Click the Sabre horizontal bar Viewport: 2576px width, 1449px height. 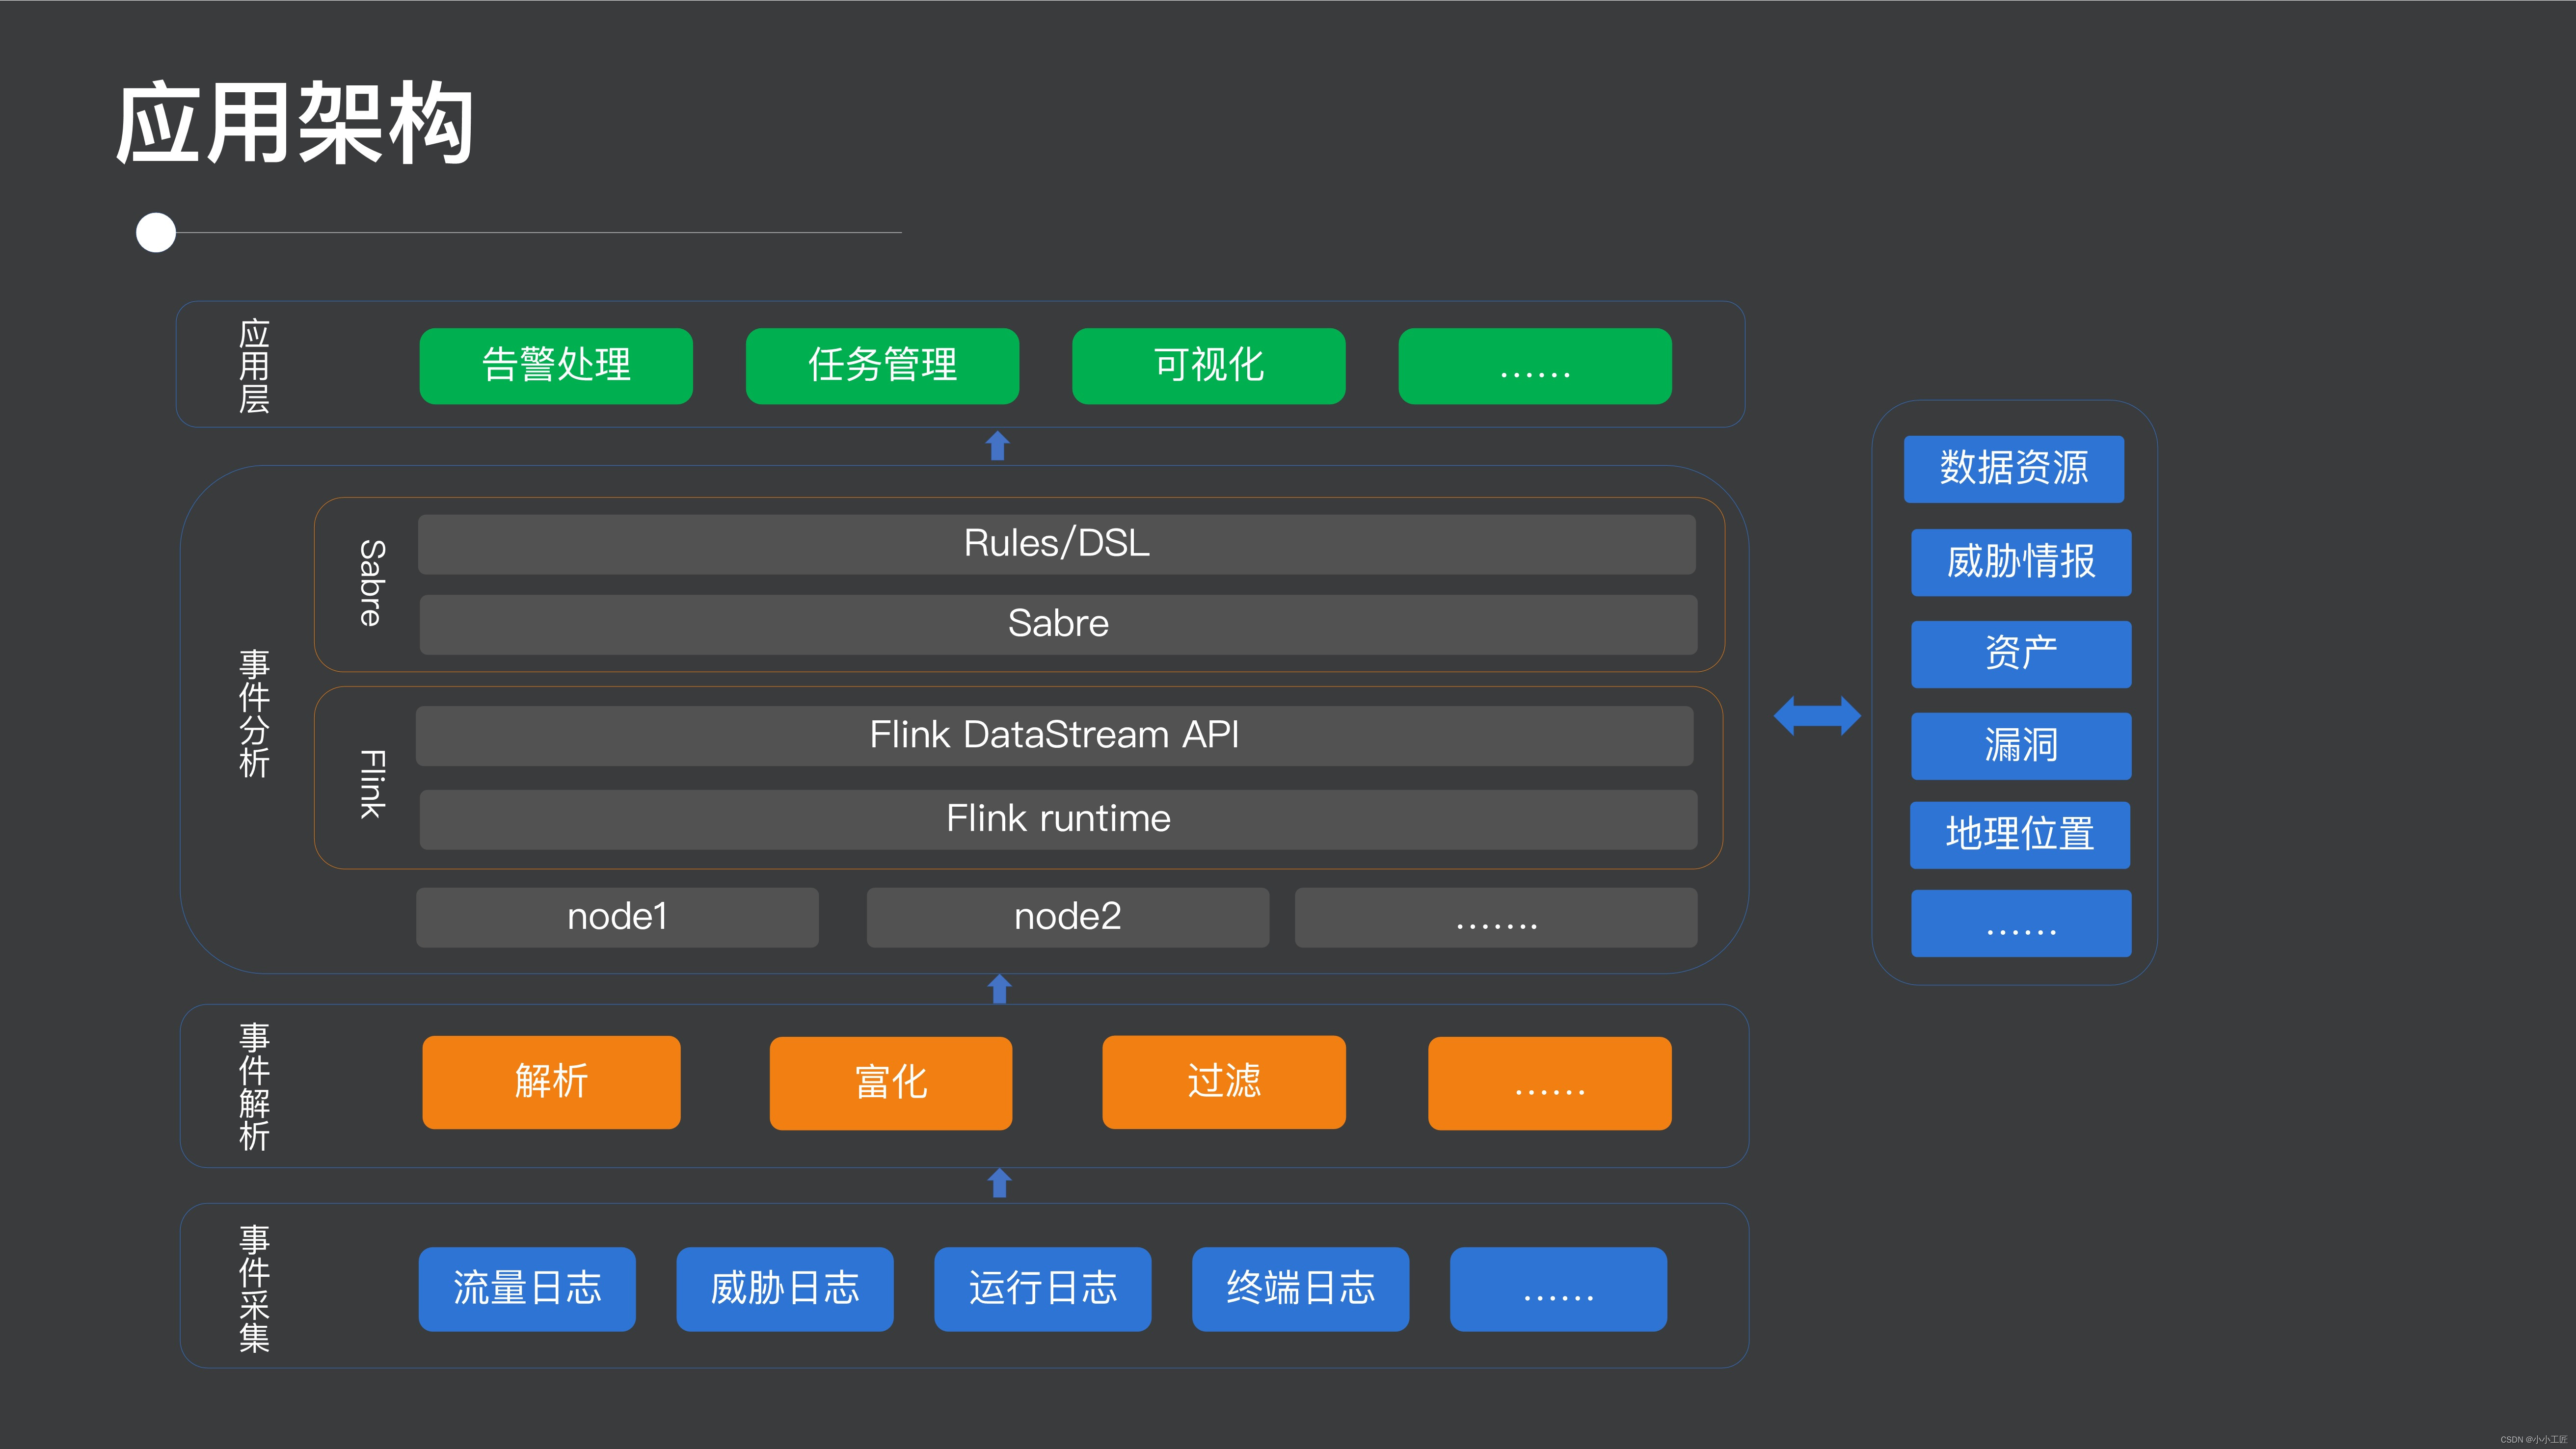coord(1058,625)
